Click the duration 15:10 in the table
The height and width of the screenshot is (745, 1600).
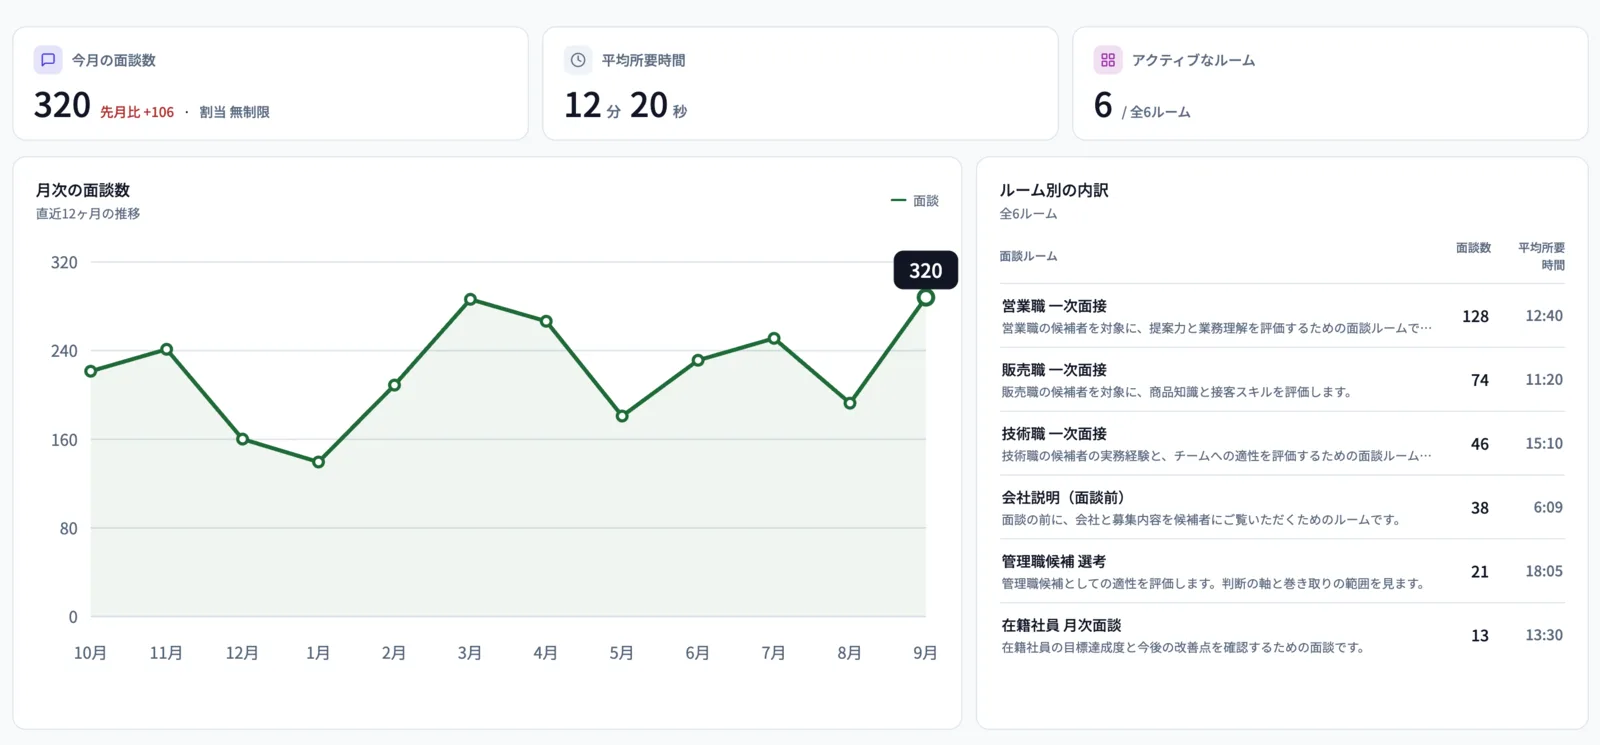point(1544,444)
